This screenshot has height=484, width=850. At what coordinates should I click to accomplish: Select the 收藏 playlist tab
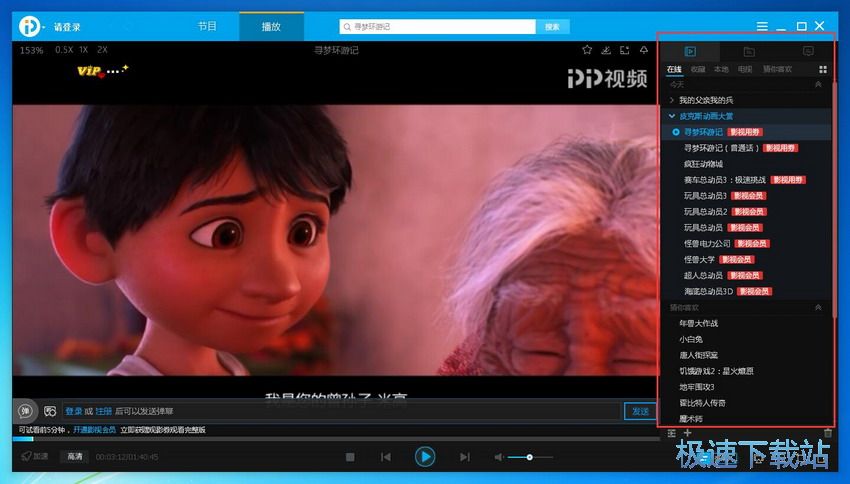pos(698,69)
